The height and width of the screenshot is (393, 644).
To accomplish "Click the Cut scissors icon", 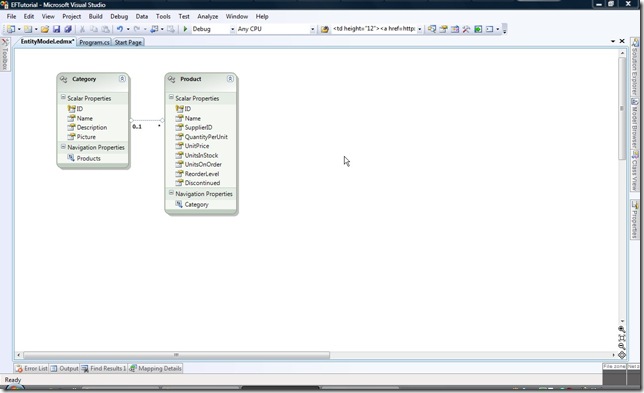I will click(x=82, y=29).
